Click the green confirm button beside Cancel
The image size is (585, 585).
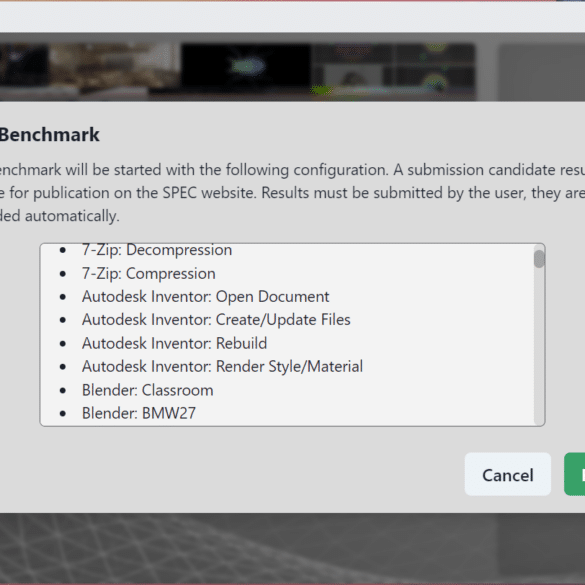pyautogui.click(x=575, y=474)
